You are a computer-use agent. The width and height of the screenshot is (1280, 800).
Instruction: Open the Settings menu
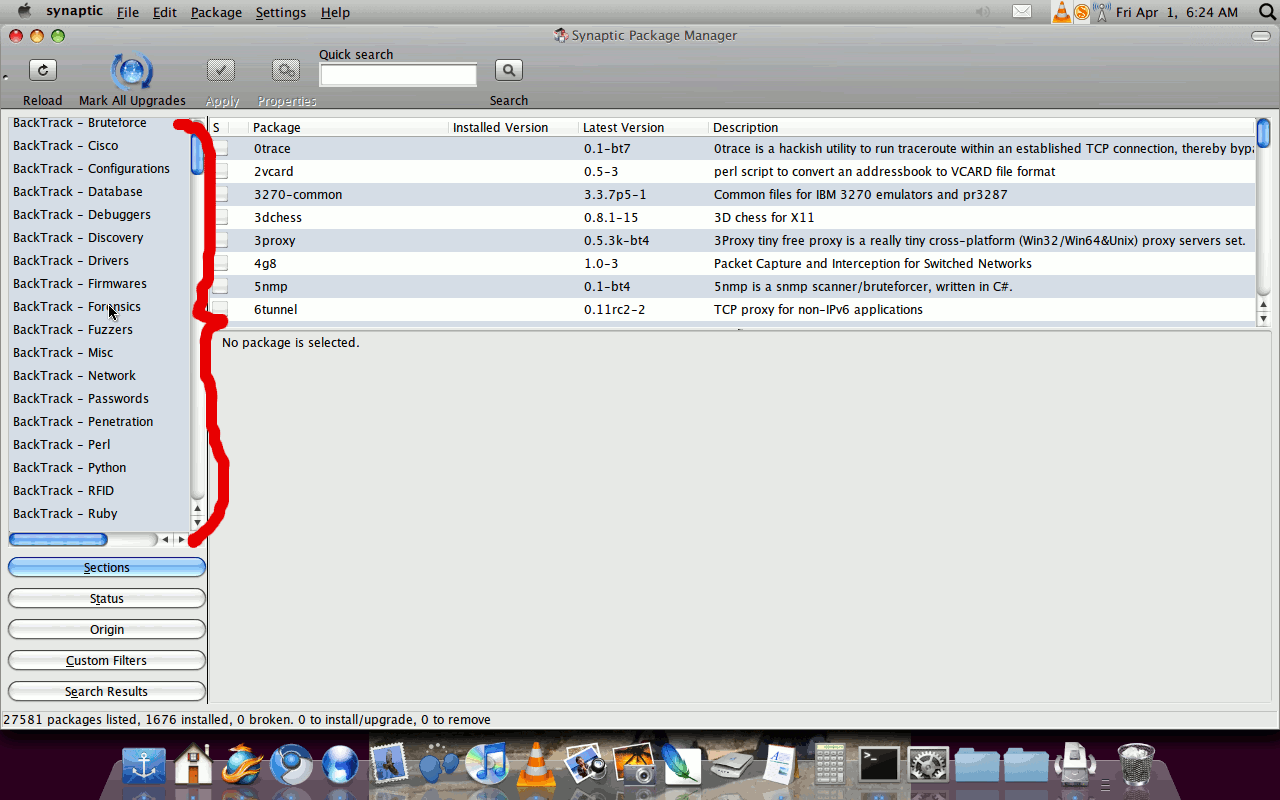click(281, 12)
